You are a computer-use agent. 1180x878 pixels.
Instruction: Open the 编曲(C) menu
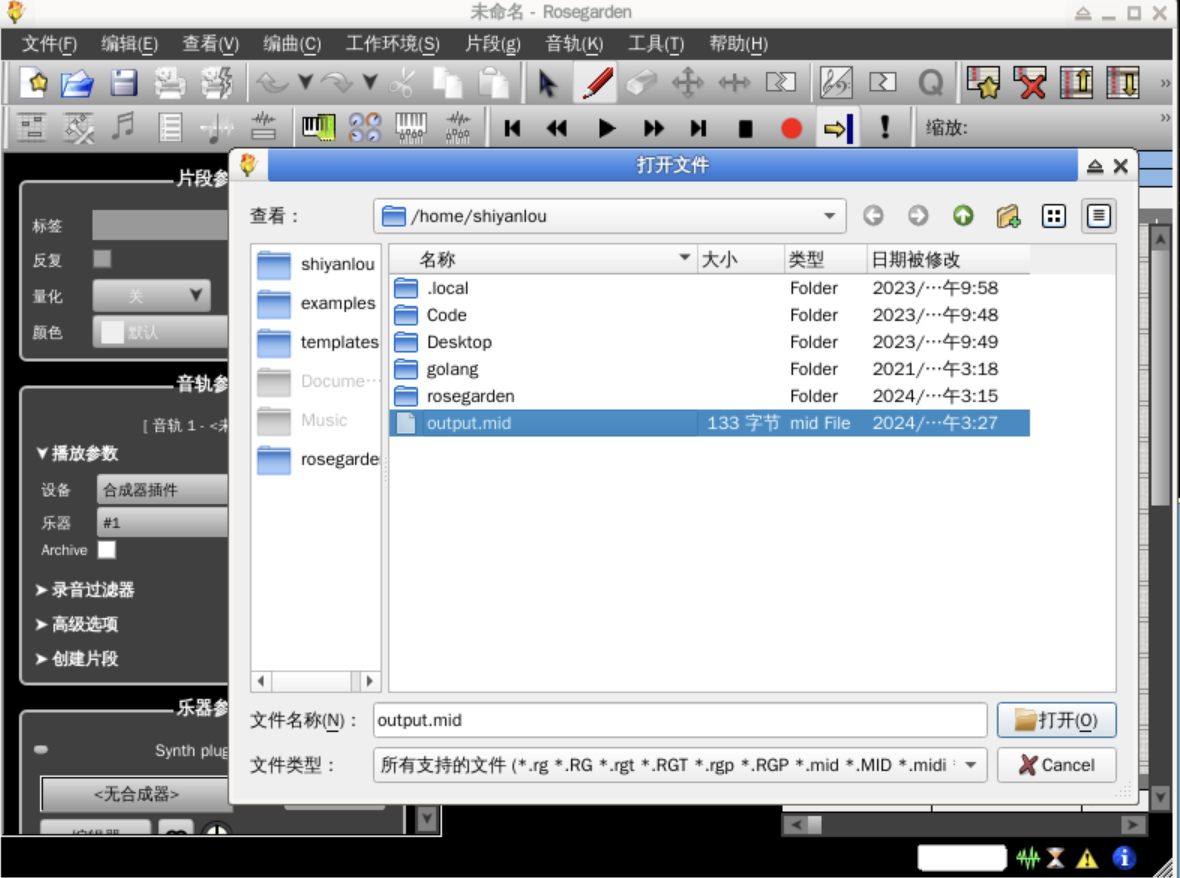(292, 44)
